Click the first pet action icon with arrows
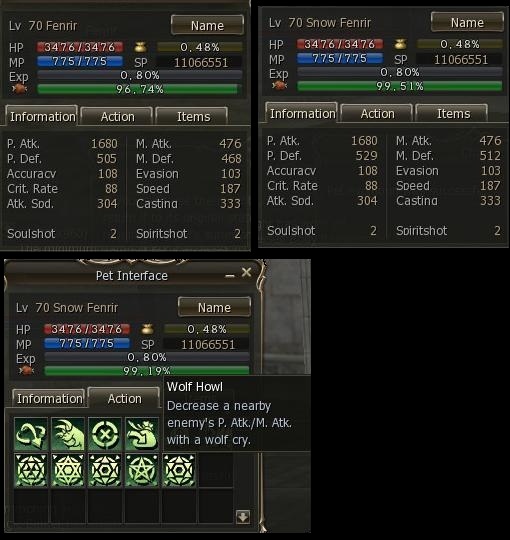 (x=31, y=434)
